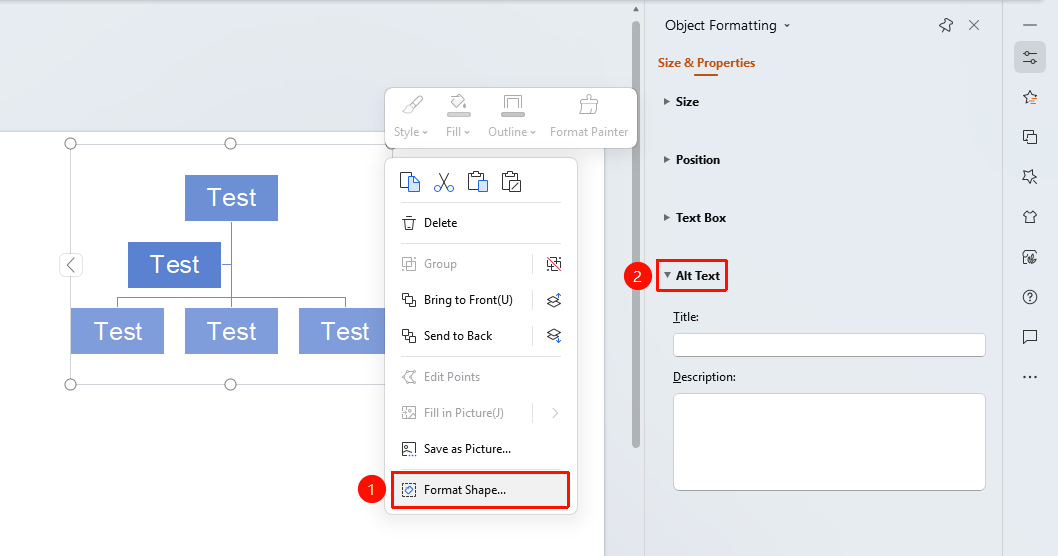Click the stacked copies icon in sidebar
The image size is (1058, 556).
(1030, 137)
